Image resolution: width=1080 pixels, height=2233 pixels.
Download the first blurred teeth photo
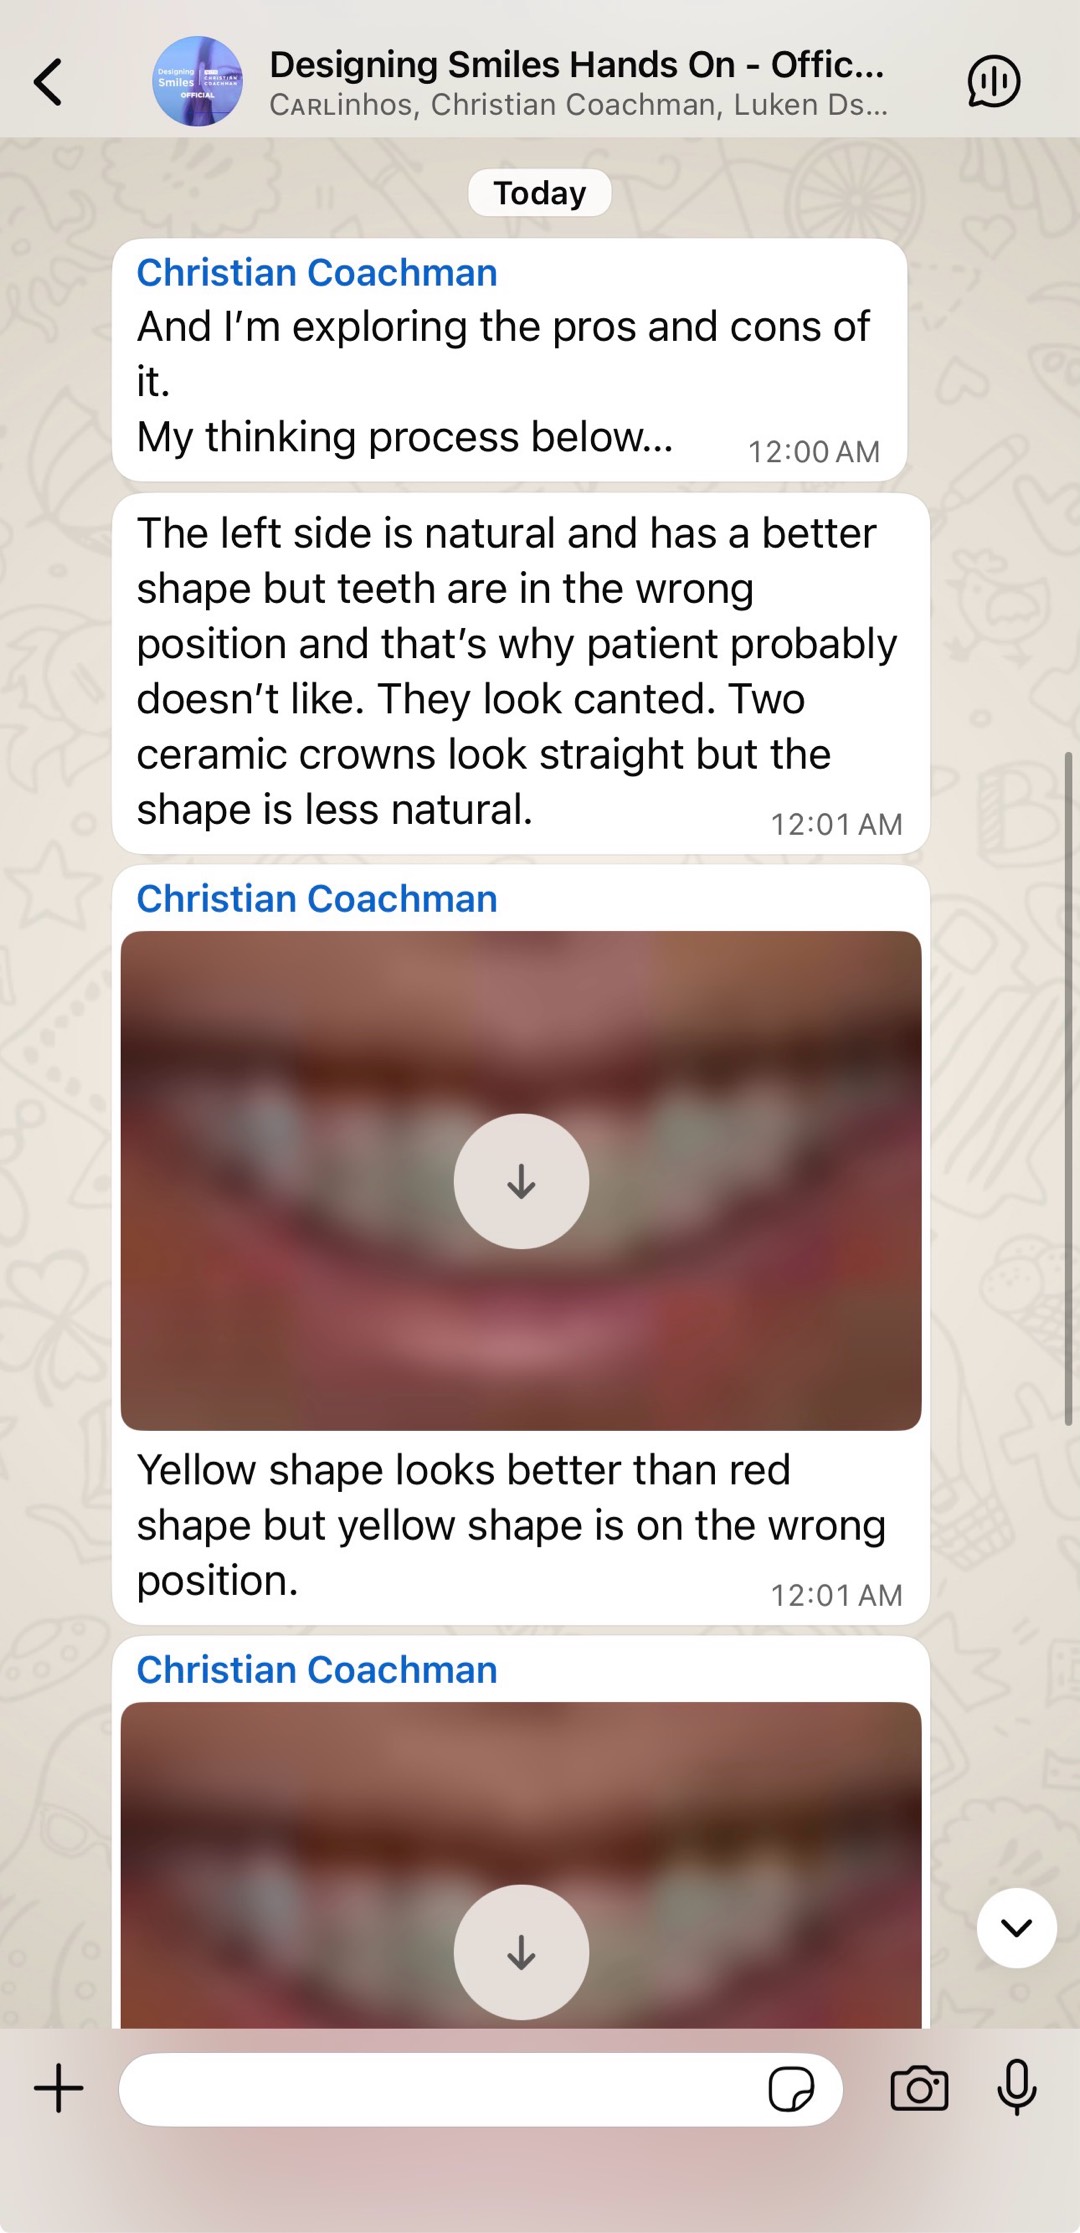coord(521,1181)
